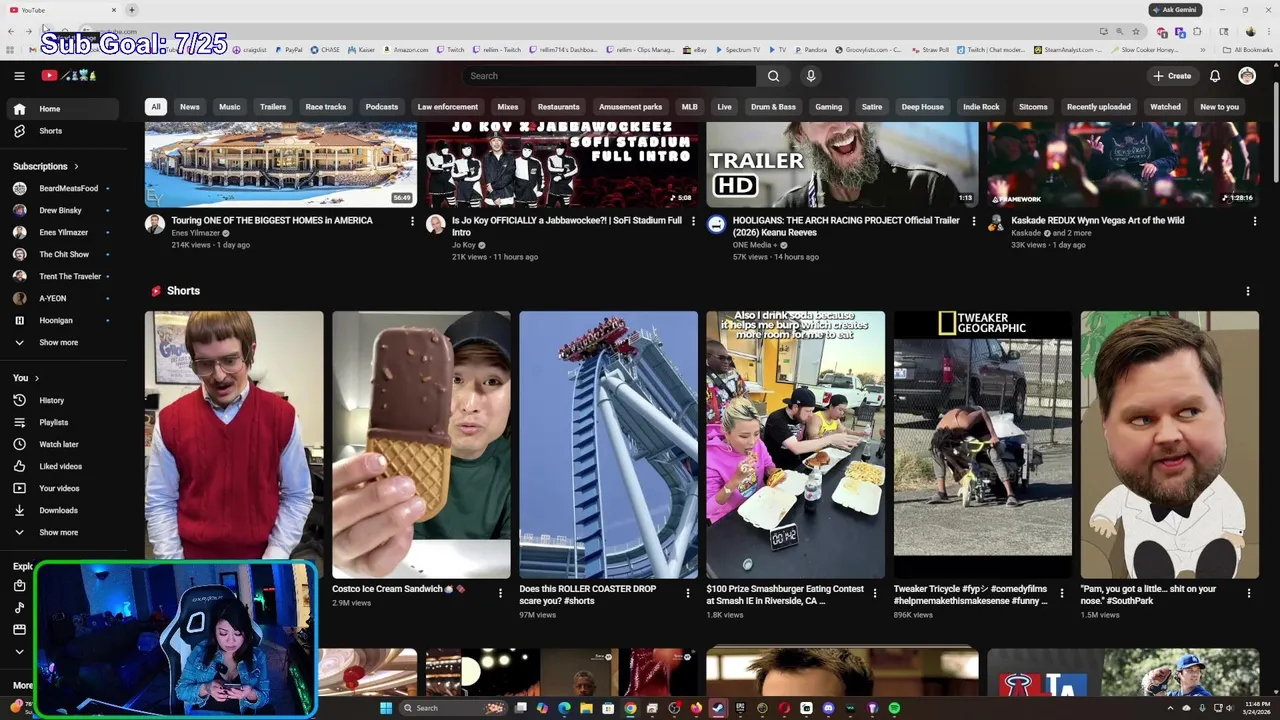Click inside the YouTube search field

point(609,76)
